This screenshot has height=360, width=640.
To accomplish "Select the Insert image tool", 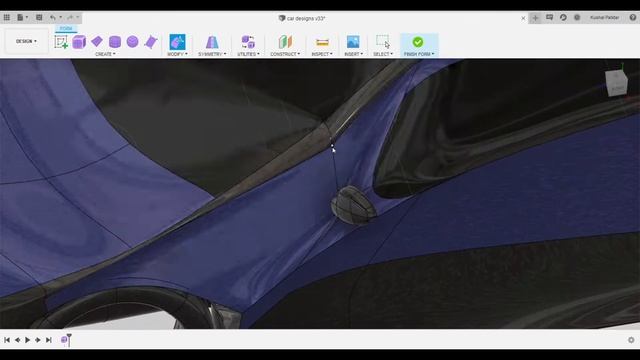I will point(353,42).
